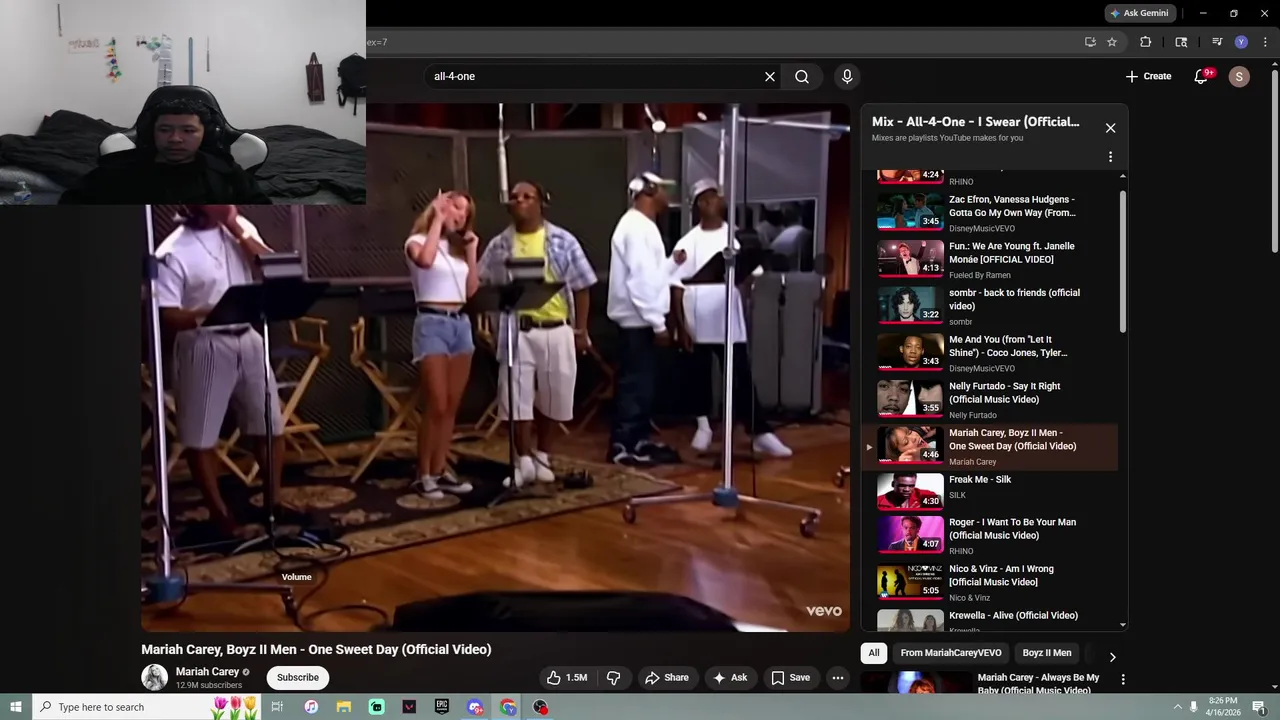This screenshot has height=720, width=1280.
Task: Play Krewella - Alive from playlist
Action: pos(990,620)
